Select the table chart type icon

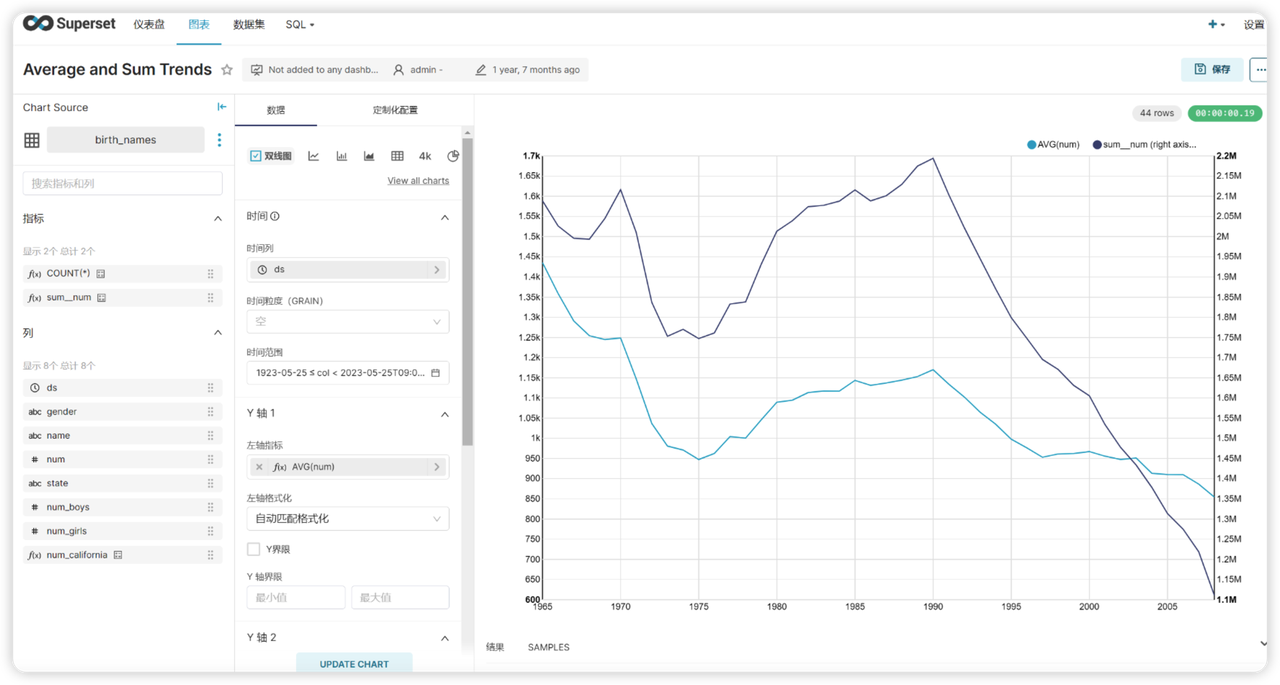point(397,156)
